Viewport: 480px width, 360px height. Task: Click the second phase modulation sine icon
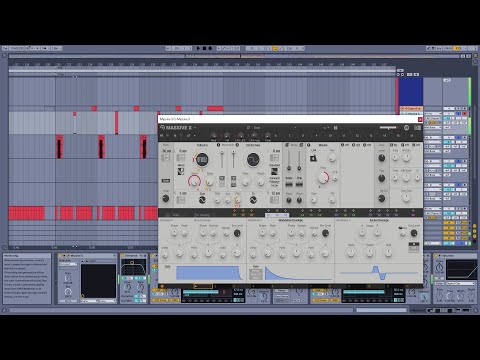point(253,200)
